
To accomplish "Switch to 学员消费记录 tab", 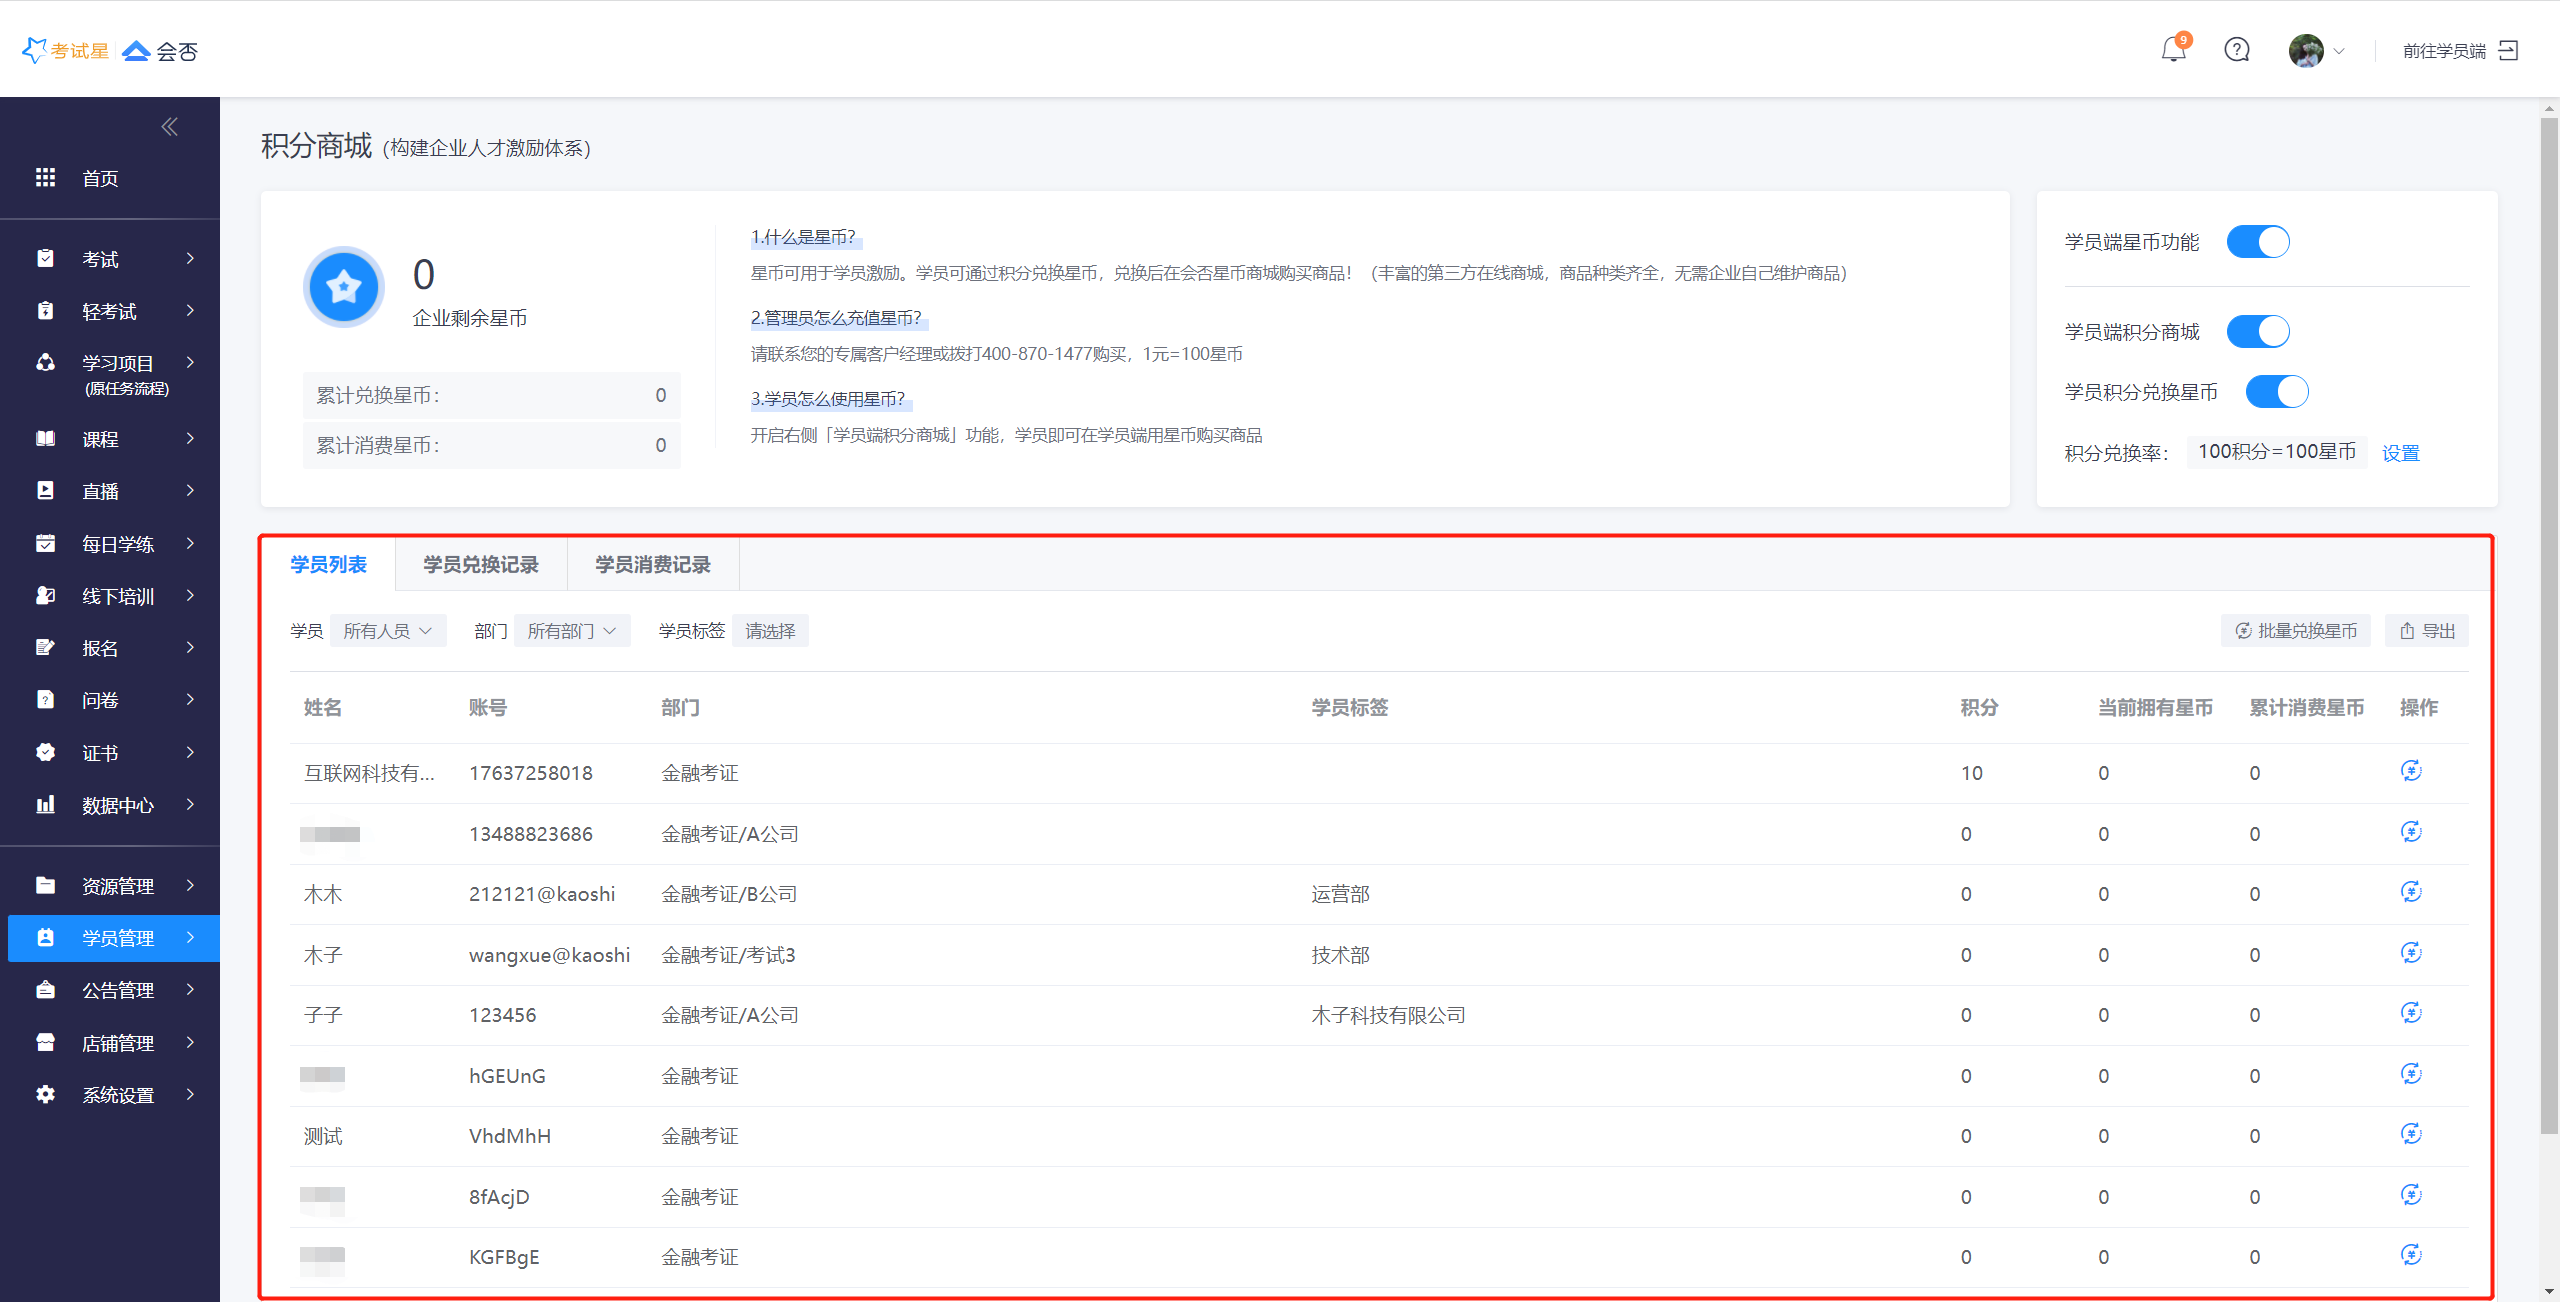I will [652, 565].
